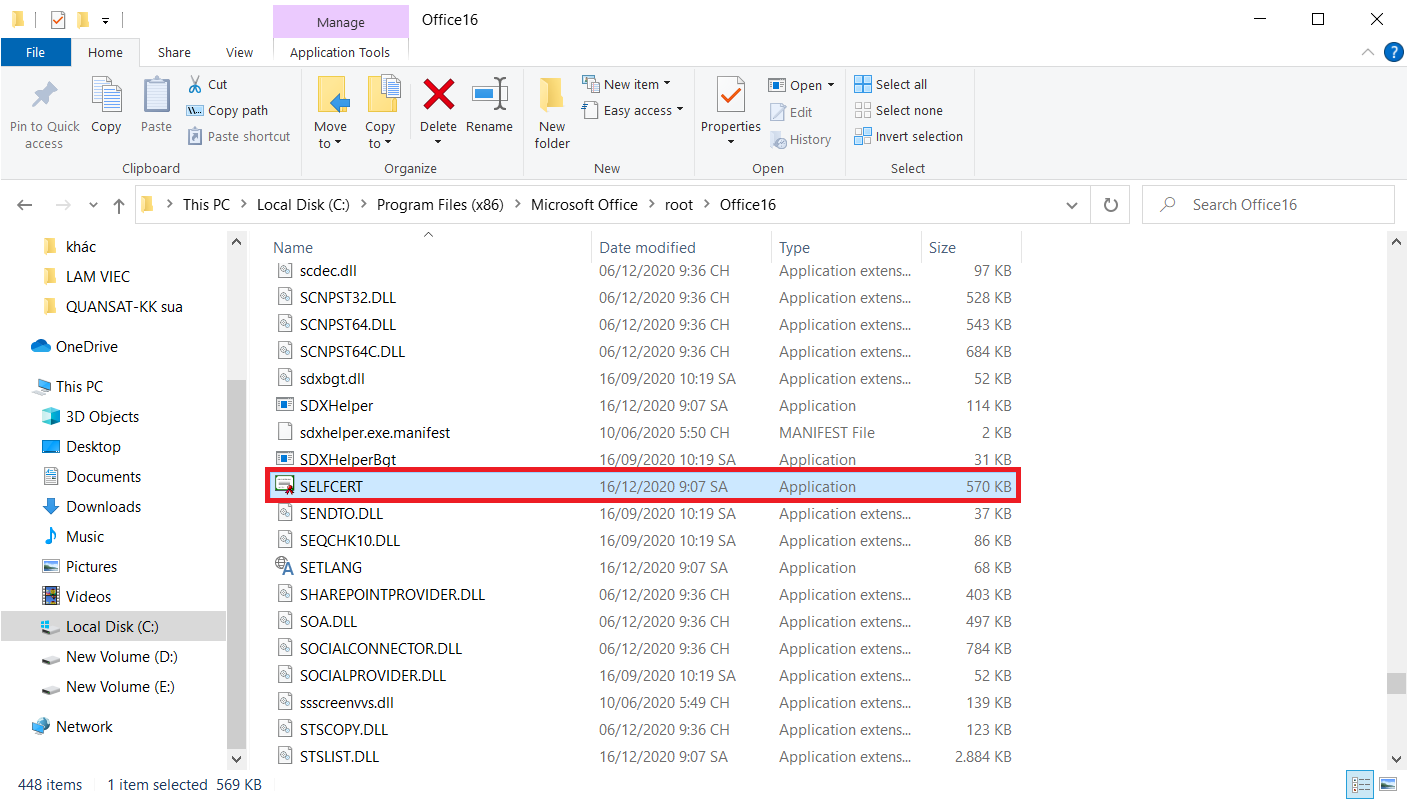Click the SETLANG application icon
Screen dimensions: 1408x800
click(284, 567)
